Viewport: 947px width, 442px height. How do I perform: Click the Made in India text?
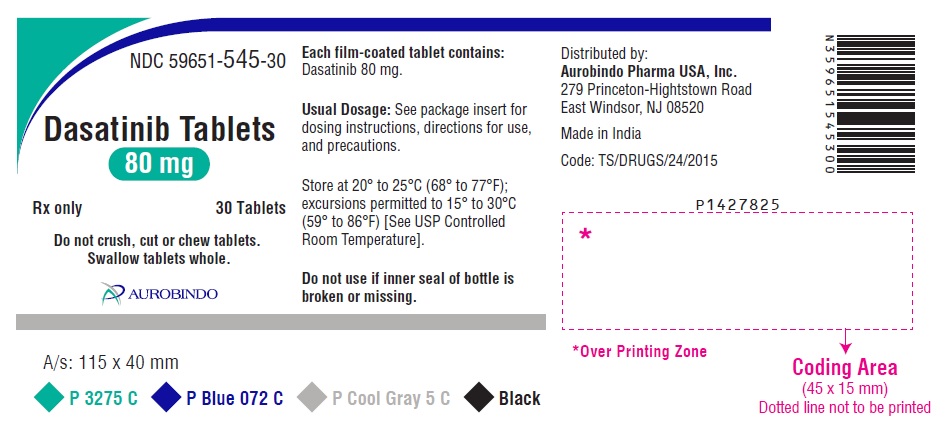(x=601, y=134)
